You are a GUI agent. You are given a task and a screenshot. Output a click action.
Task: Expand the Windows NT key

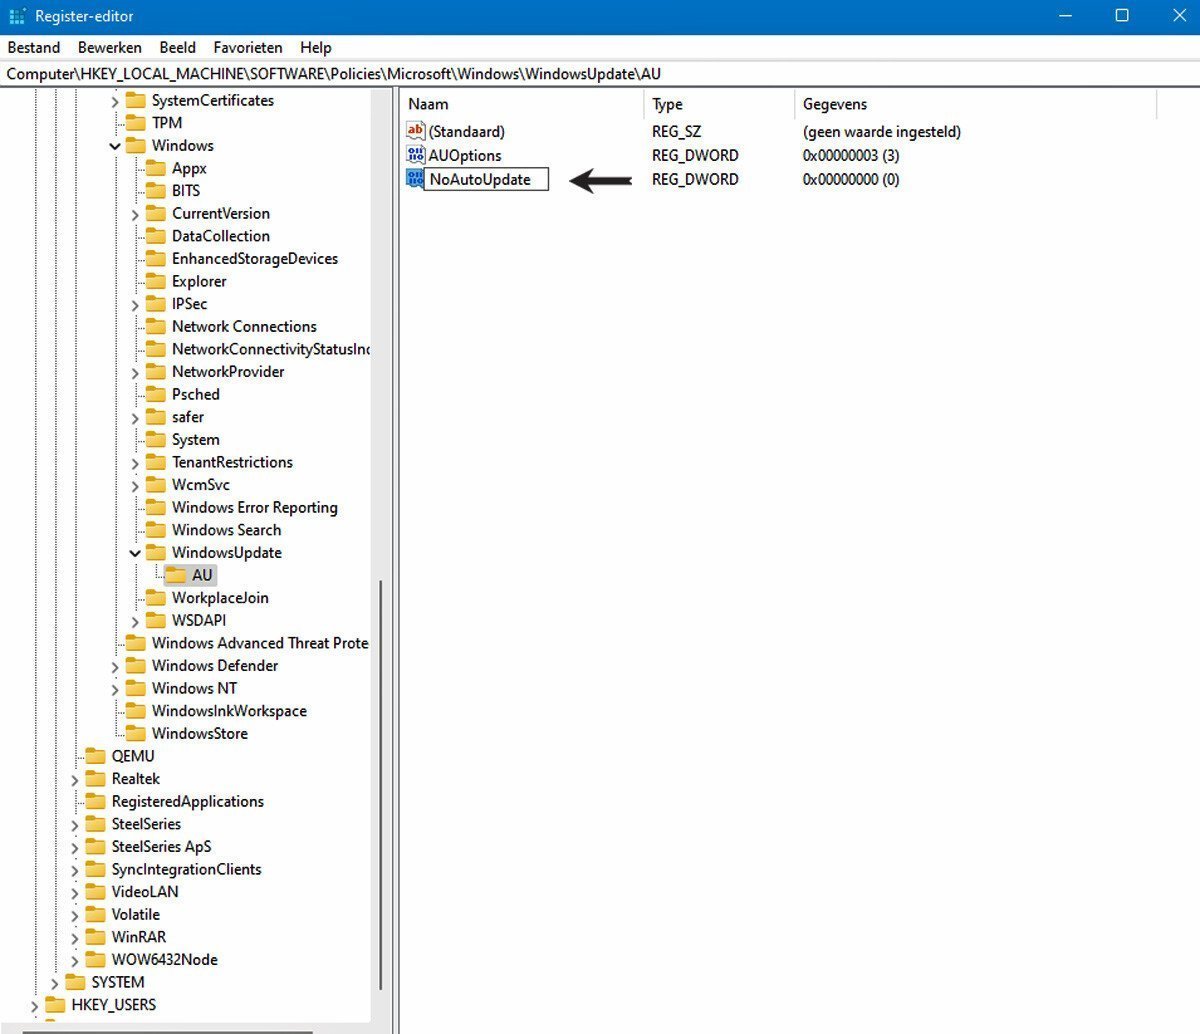pyautogui.click(x=115, y=689)
